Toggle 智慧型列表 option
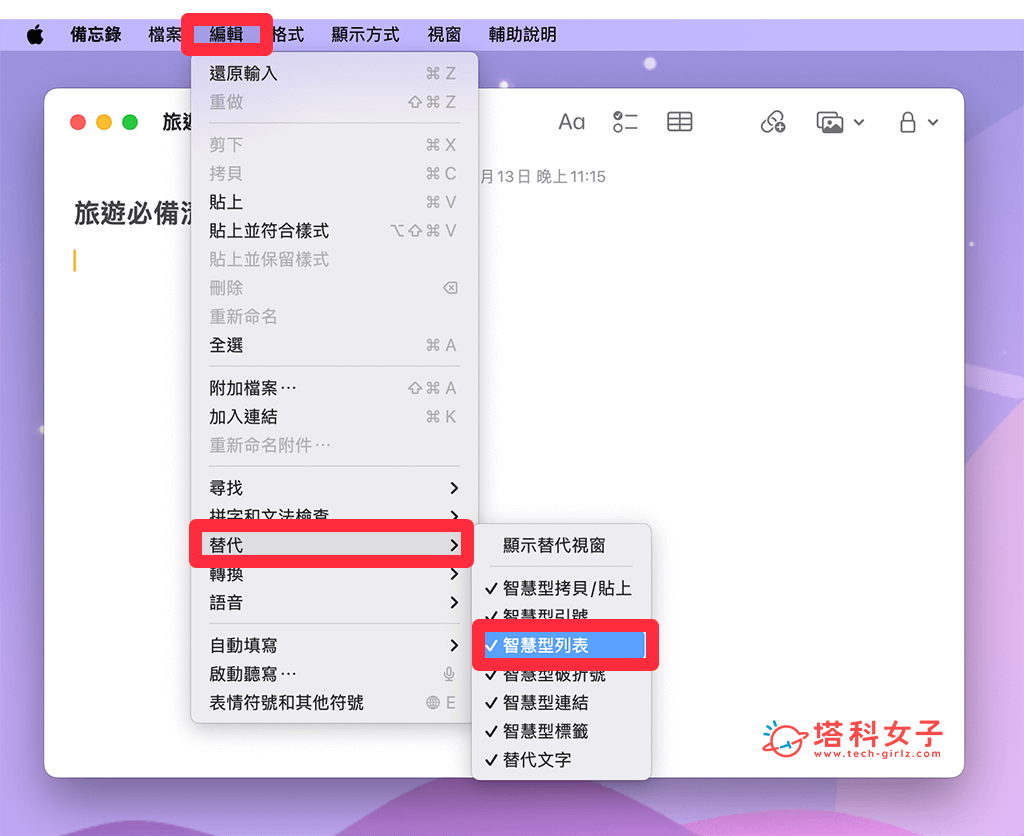 [564, 645]
